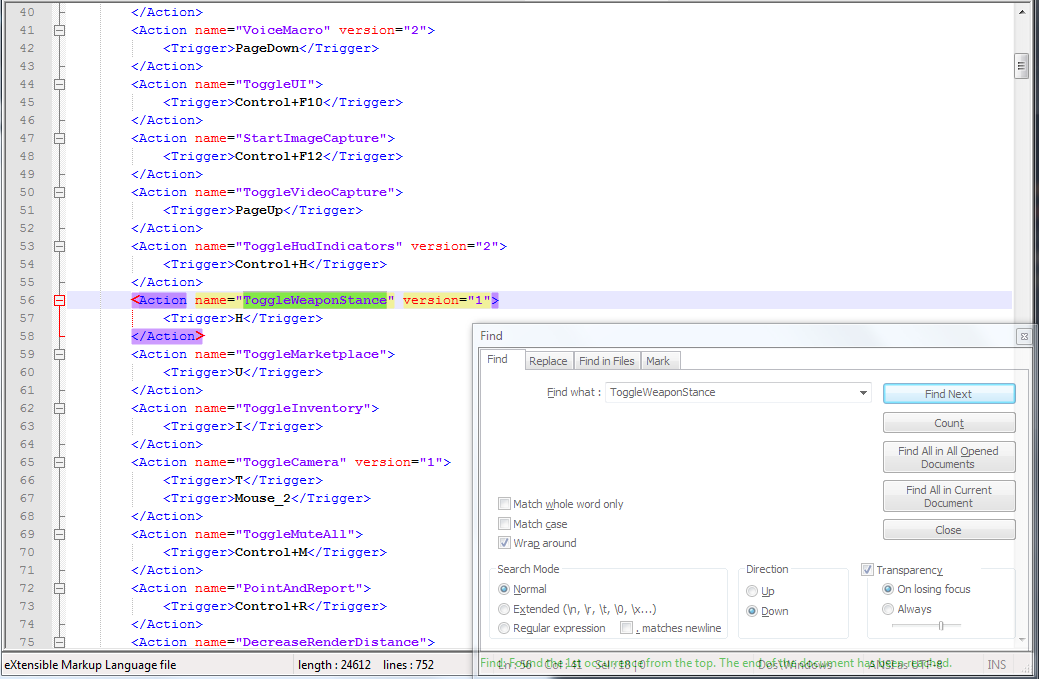The width and height of the screenshot is (1039, 679).
Task: Click the eXtensible Markup Language file status entry
Action: pos(90,664)
